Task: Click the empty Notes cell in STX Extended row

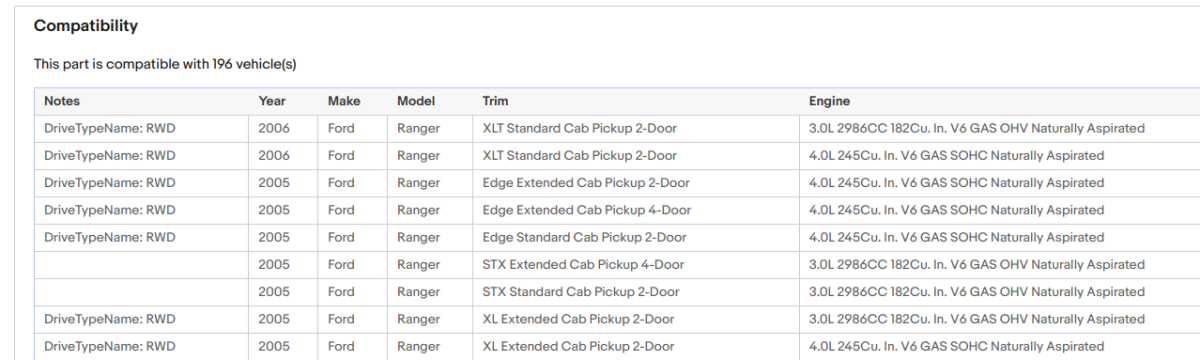Action: click(x=141, y=265)
